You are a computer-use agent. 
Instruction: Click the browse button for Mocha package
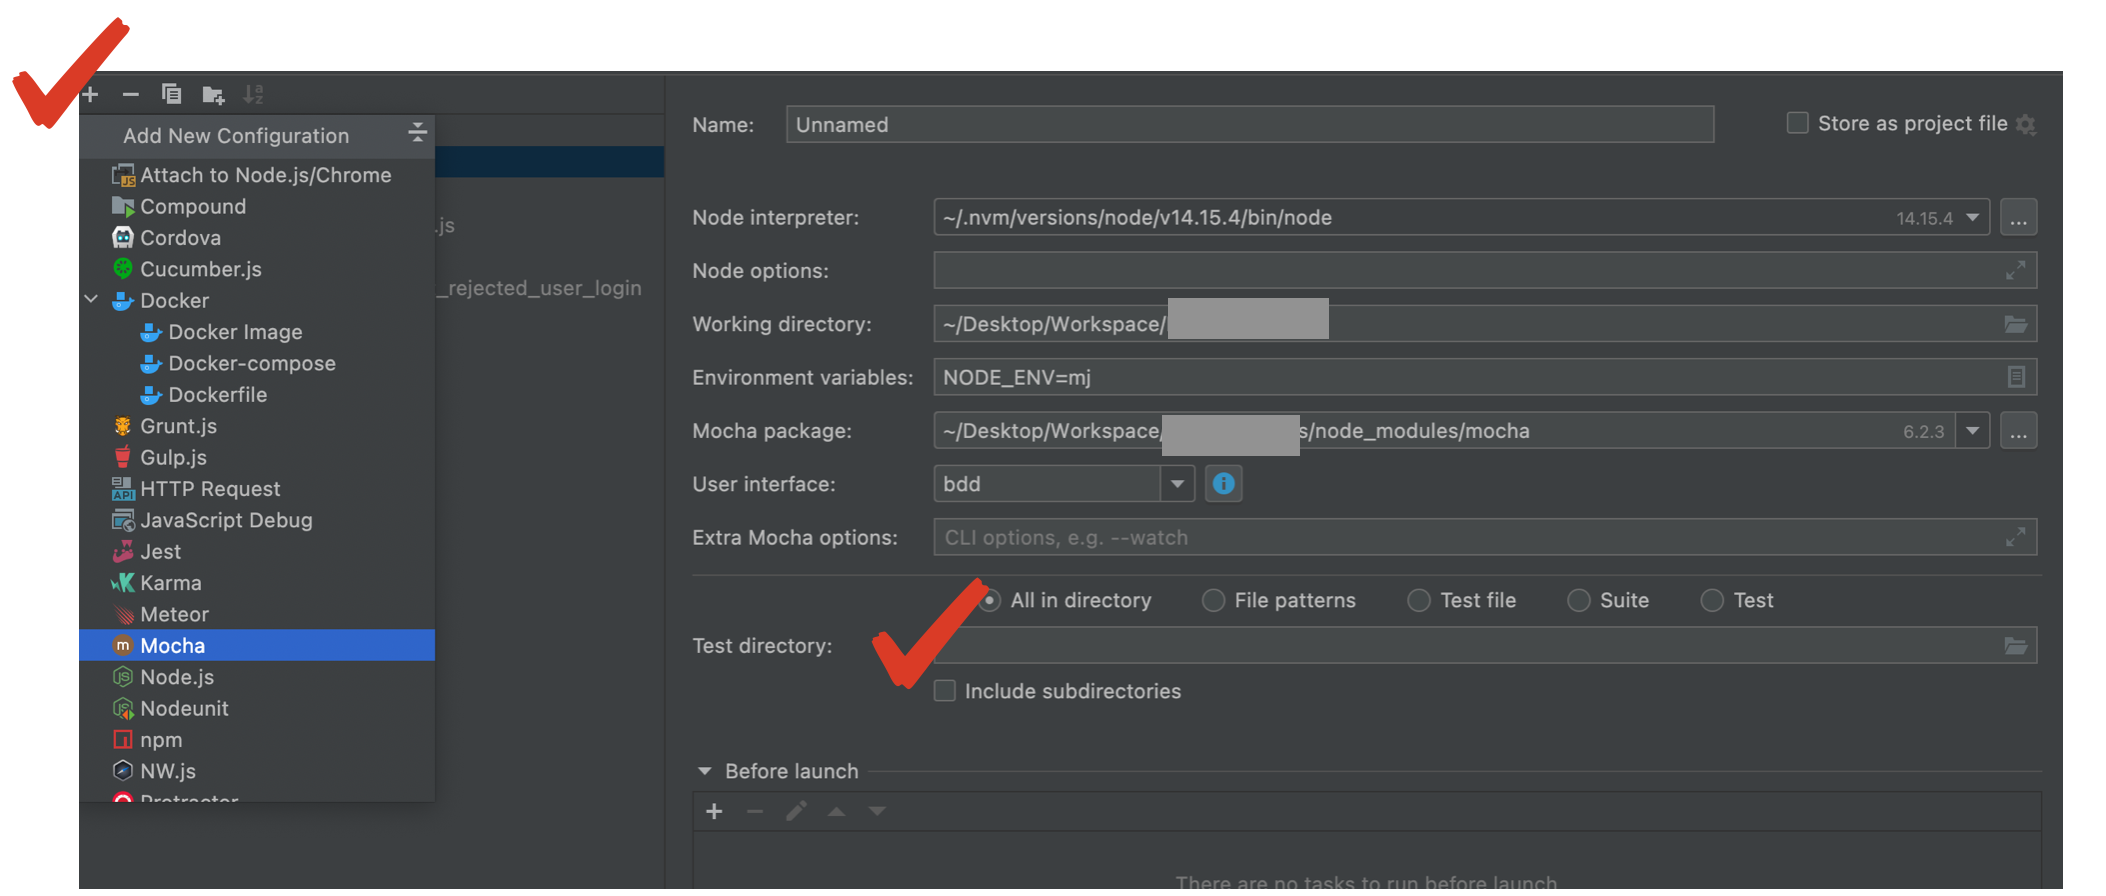[x=2018, y=431]
